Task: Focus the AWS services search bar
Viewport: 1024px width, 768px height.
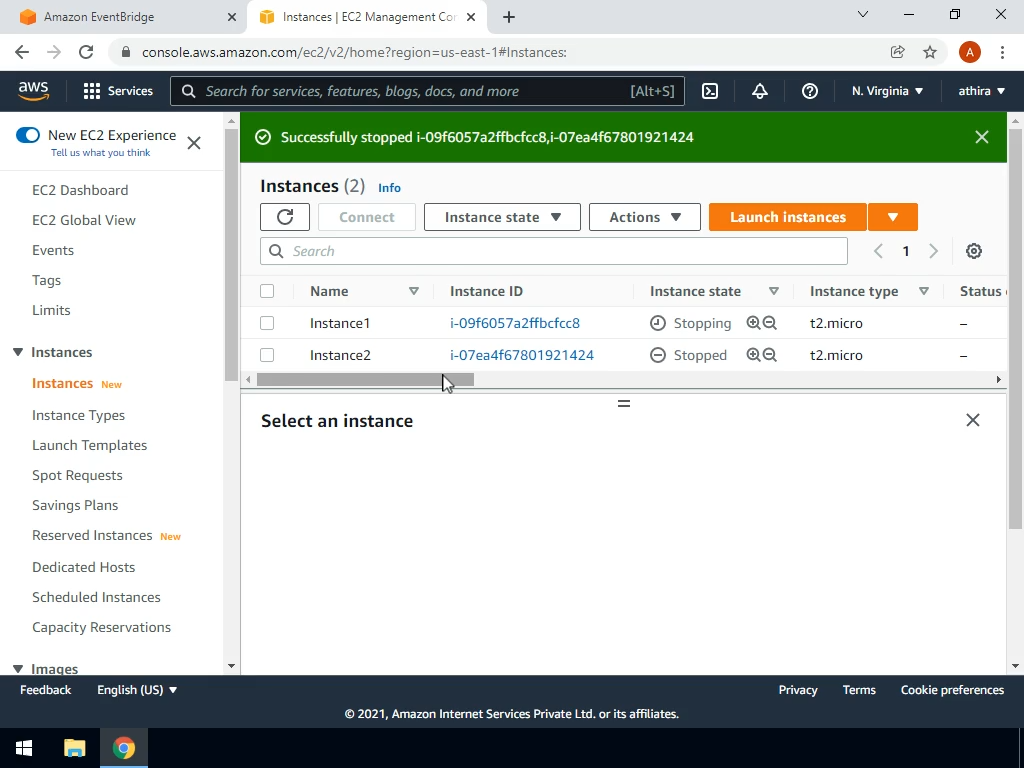Action: click(427, 91)
